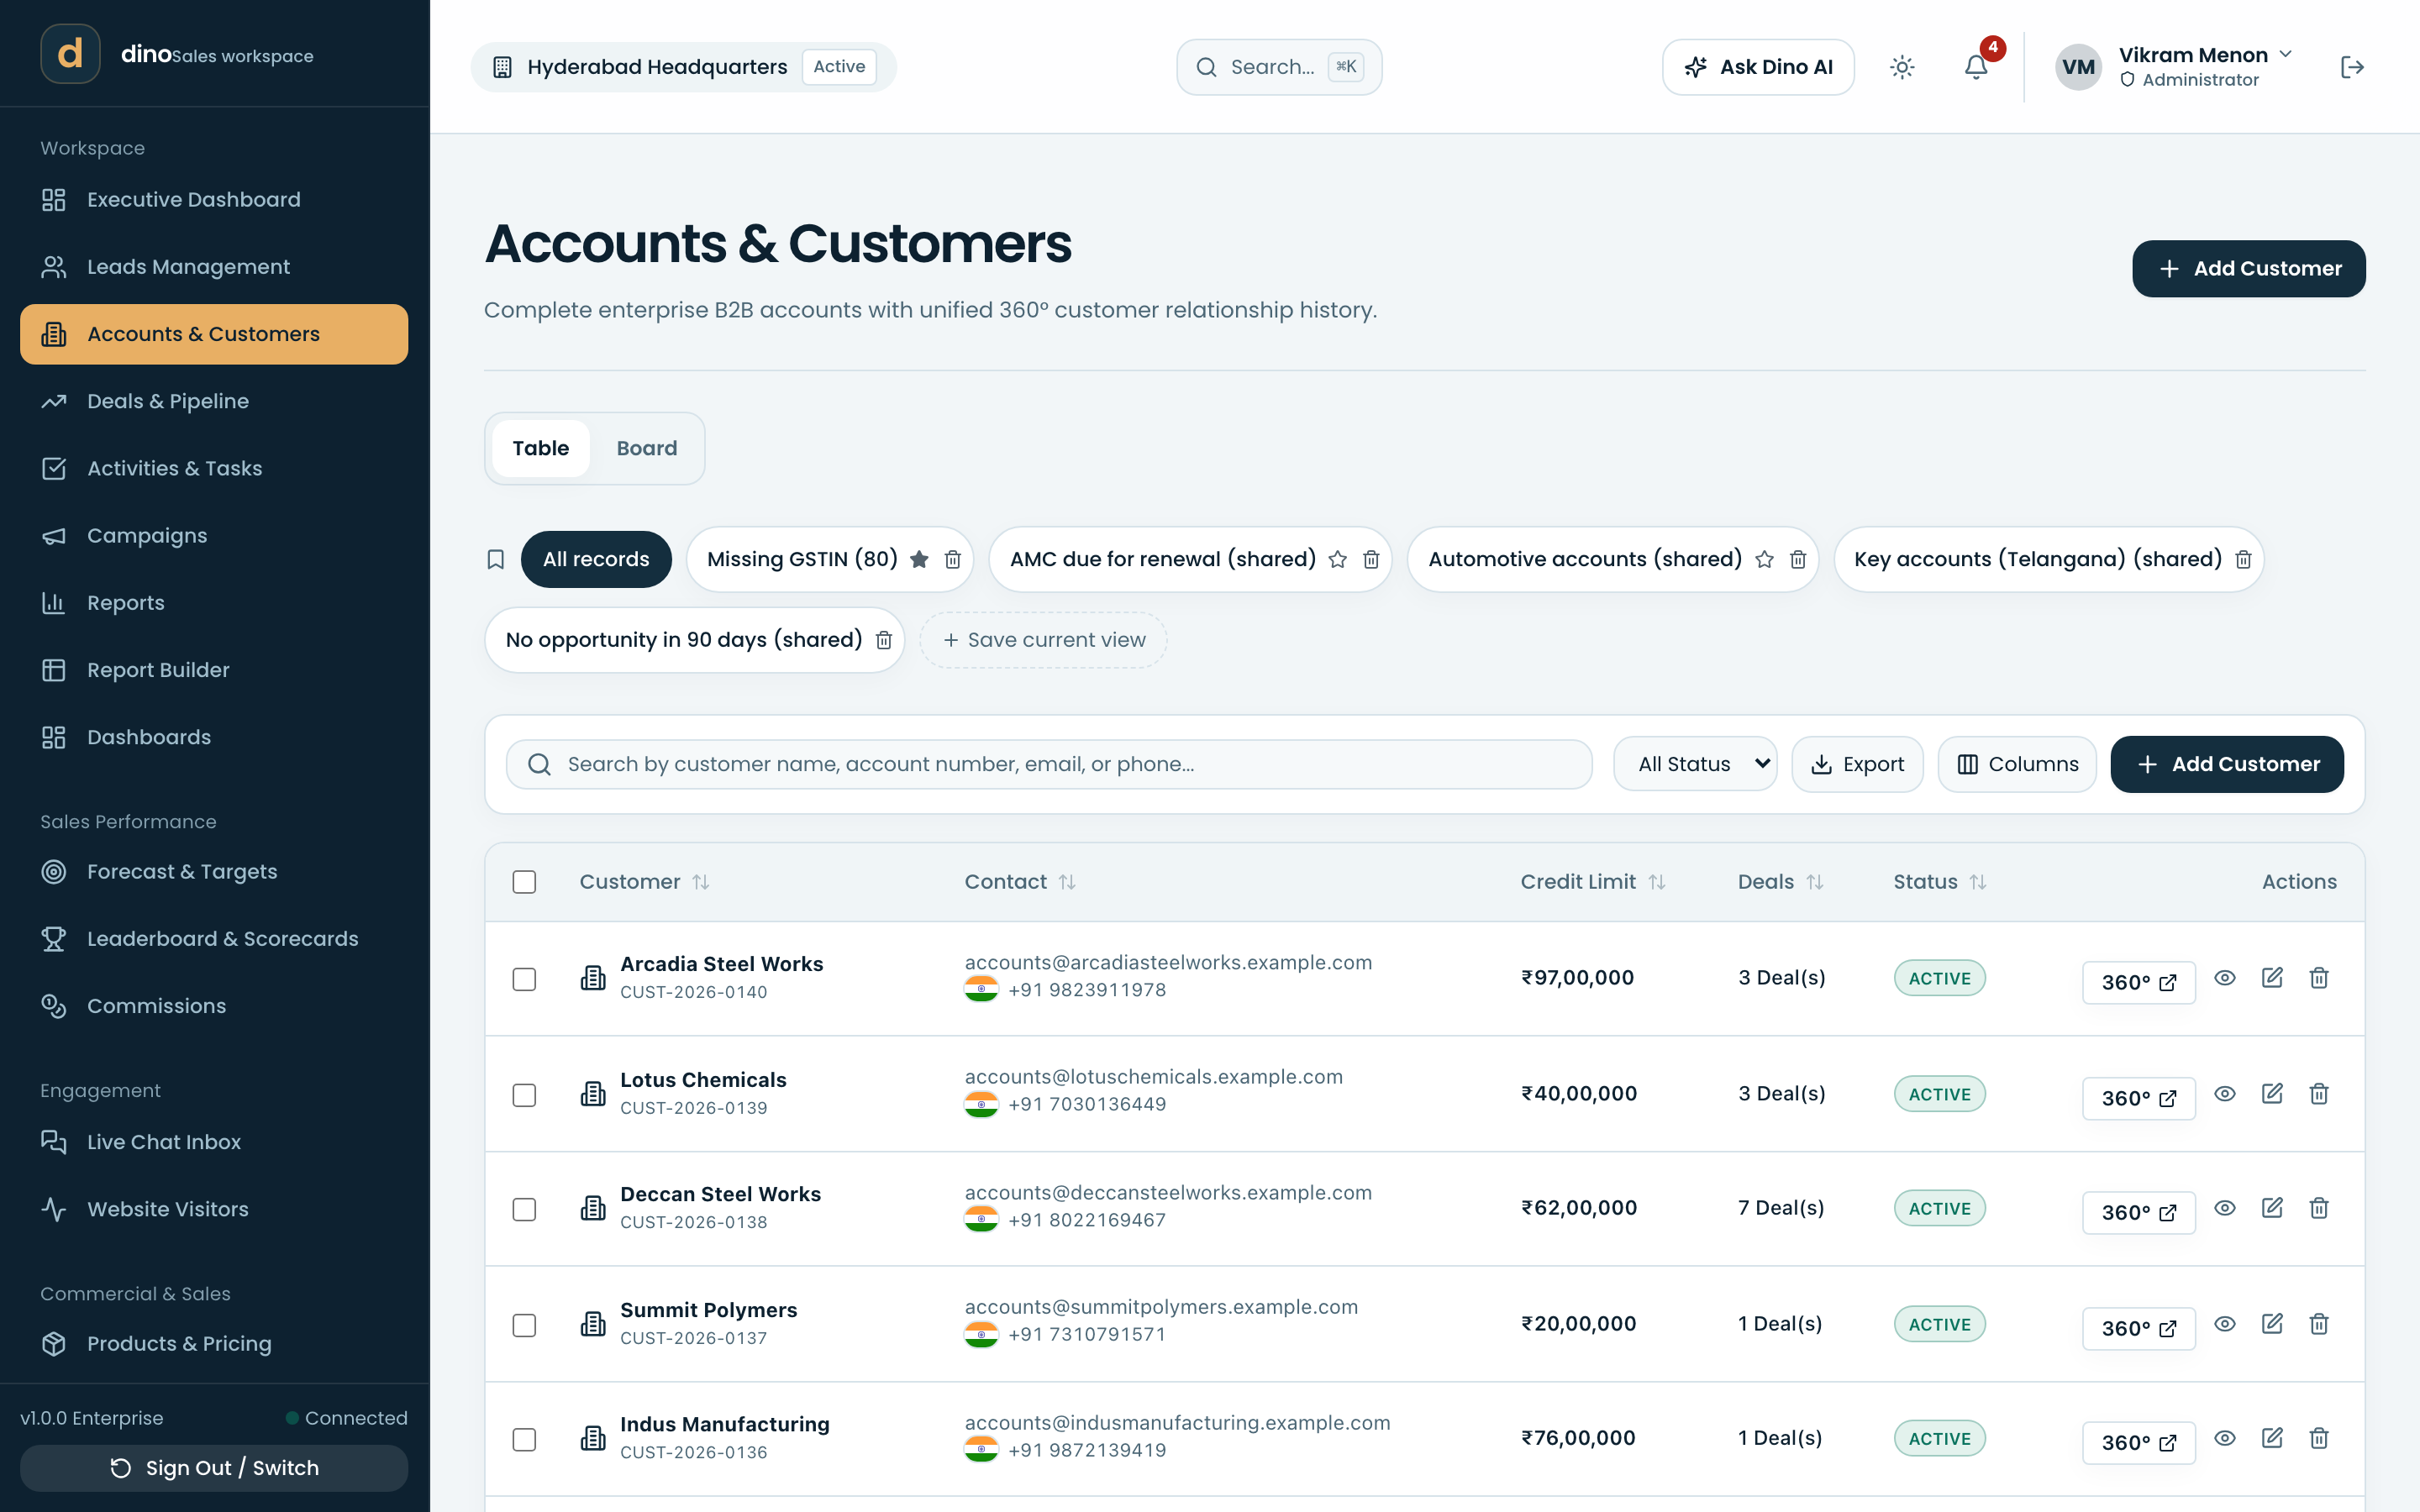The image size is (2420, 1512).
Task: Click Sign Out / Switch button
Action: coord(214,1468)
